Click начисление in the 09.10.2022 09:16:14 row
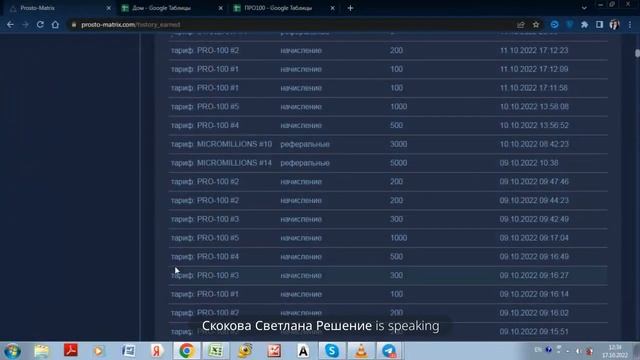 tap(301, 294)
